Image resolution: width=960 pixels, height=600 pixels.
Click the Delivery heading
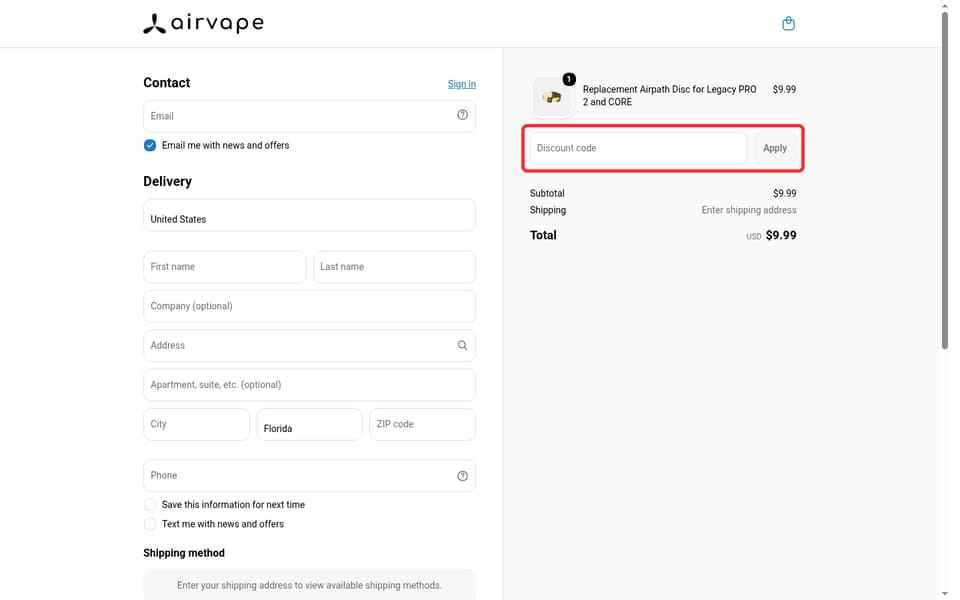click(167, 181)
